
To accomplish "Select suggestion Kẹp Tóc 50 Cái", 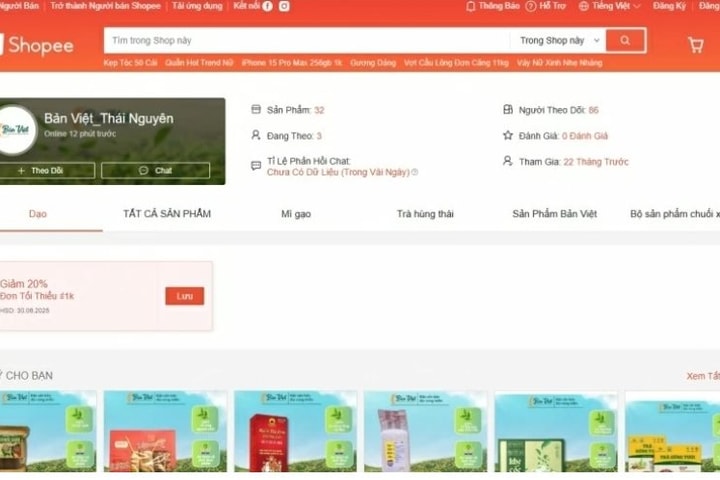I will (x=130, y=63).
